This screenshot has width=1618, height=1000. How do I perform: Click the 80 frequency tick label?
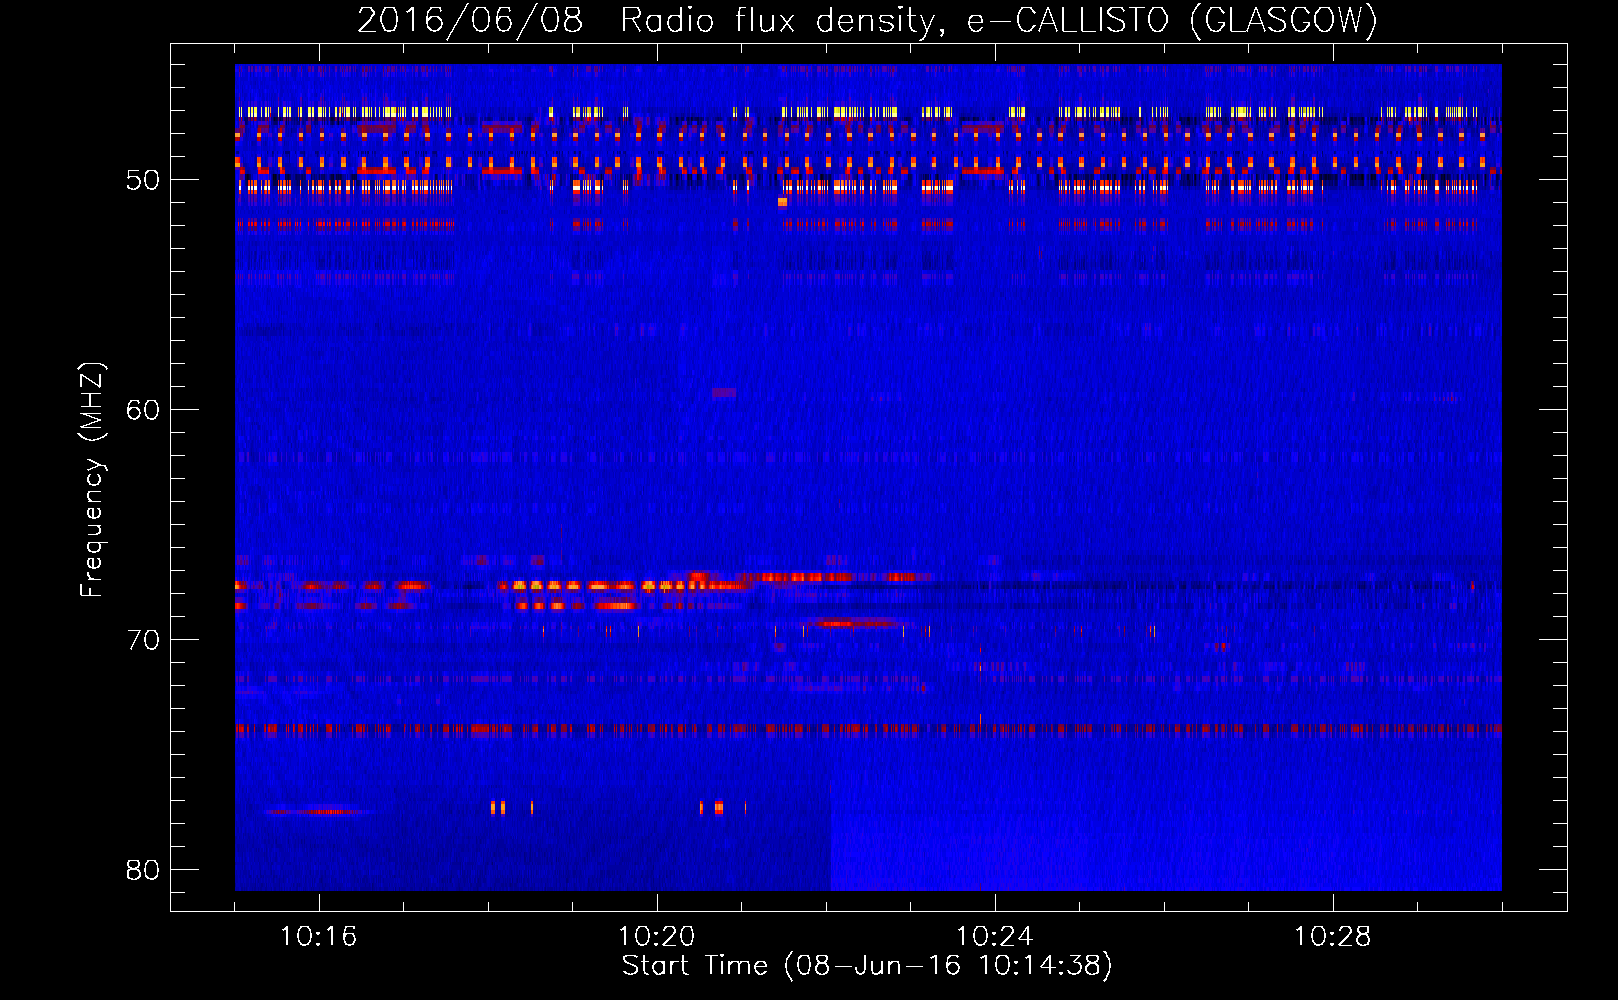coord(143,870)
